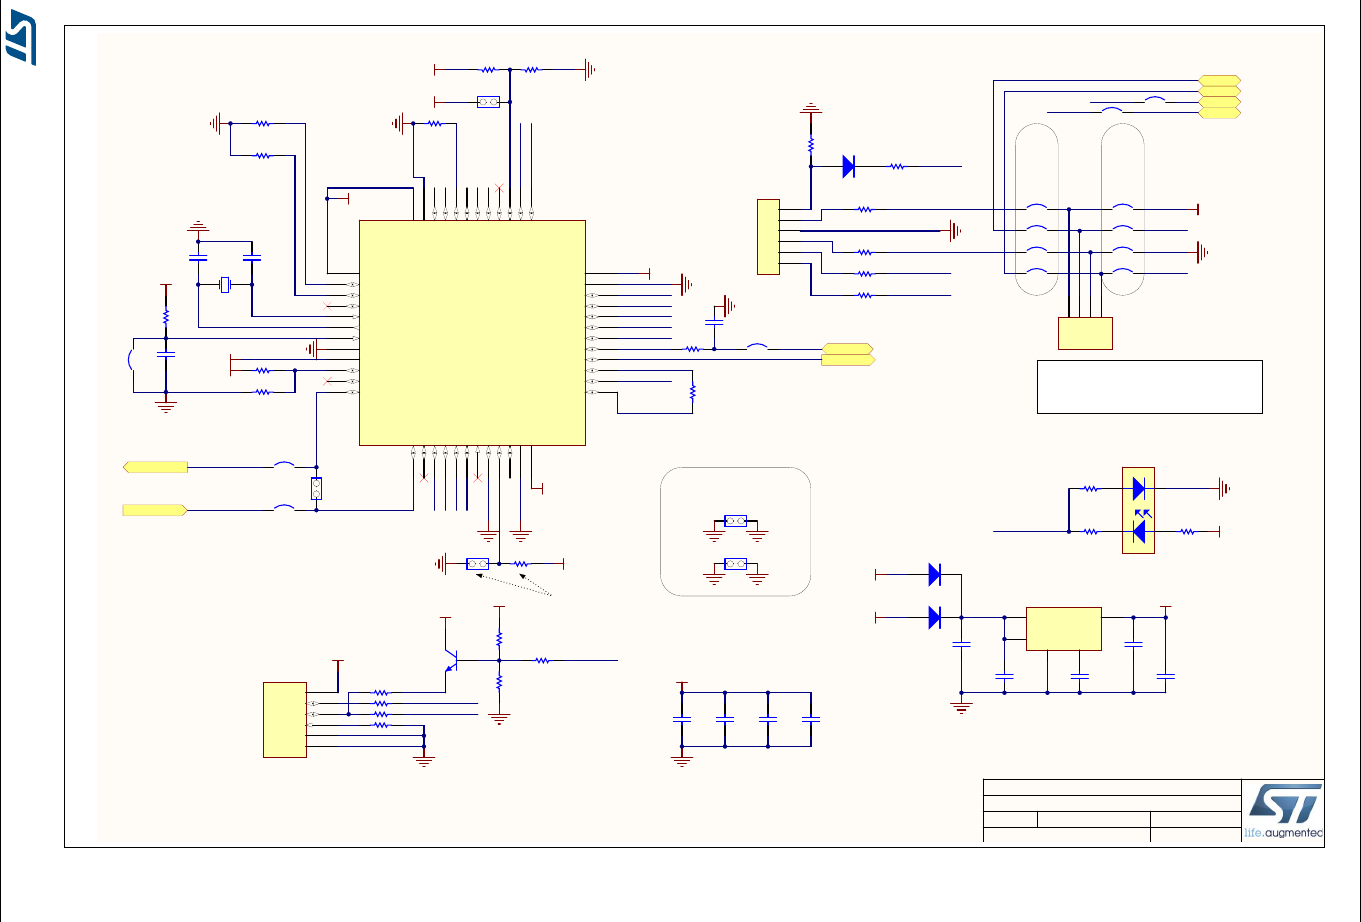Select the crystal oscillator symbol between two capacitors
The height and width of the screenshot is (922, 1361).
click(x=226, y=285)
